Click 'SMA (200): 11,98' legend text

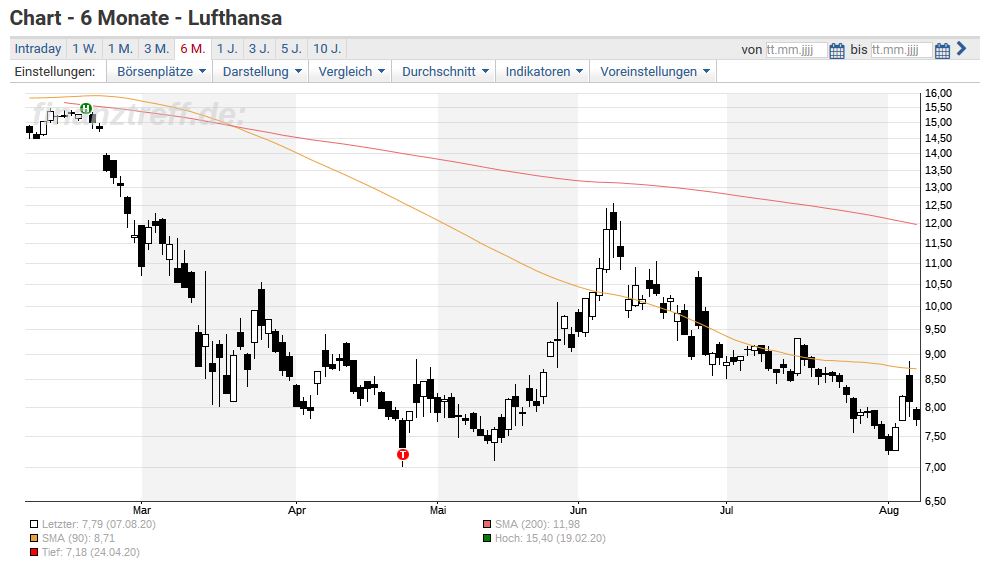tap(537, 524)
